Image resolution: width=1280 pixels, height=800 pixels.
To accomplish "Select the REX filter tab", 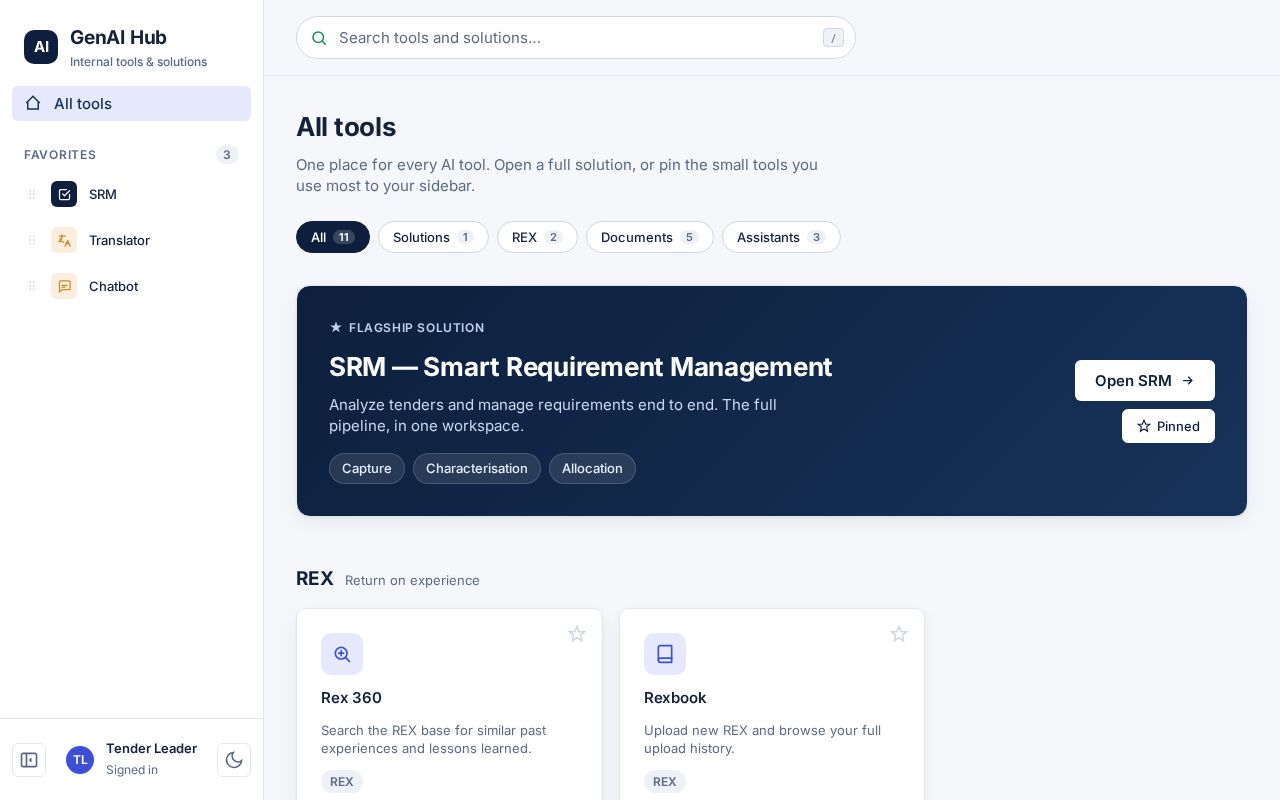I will tap(537, 237).
